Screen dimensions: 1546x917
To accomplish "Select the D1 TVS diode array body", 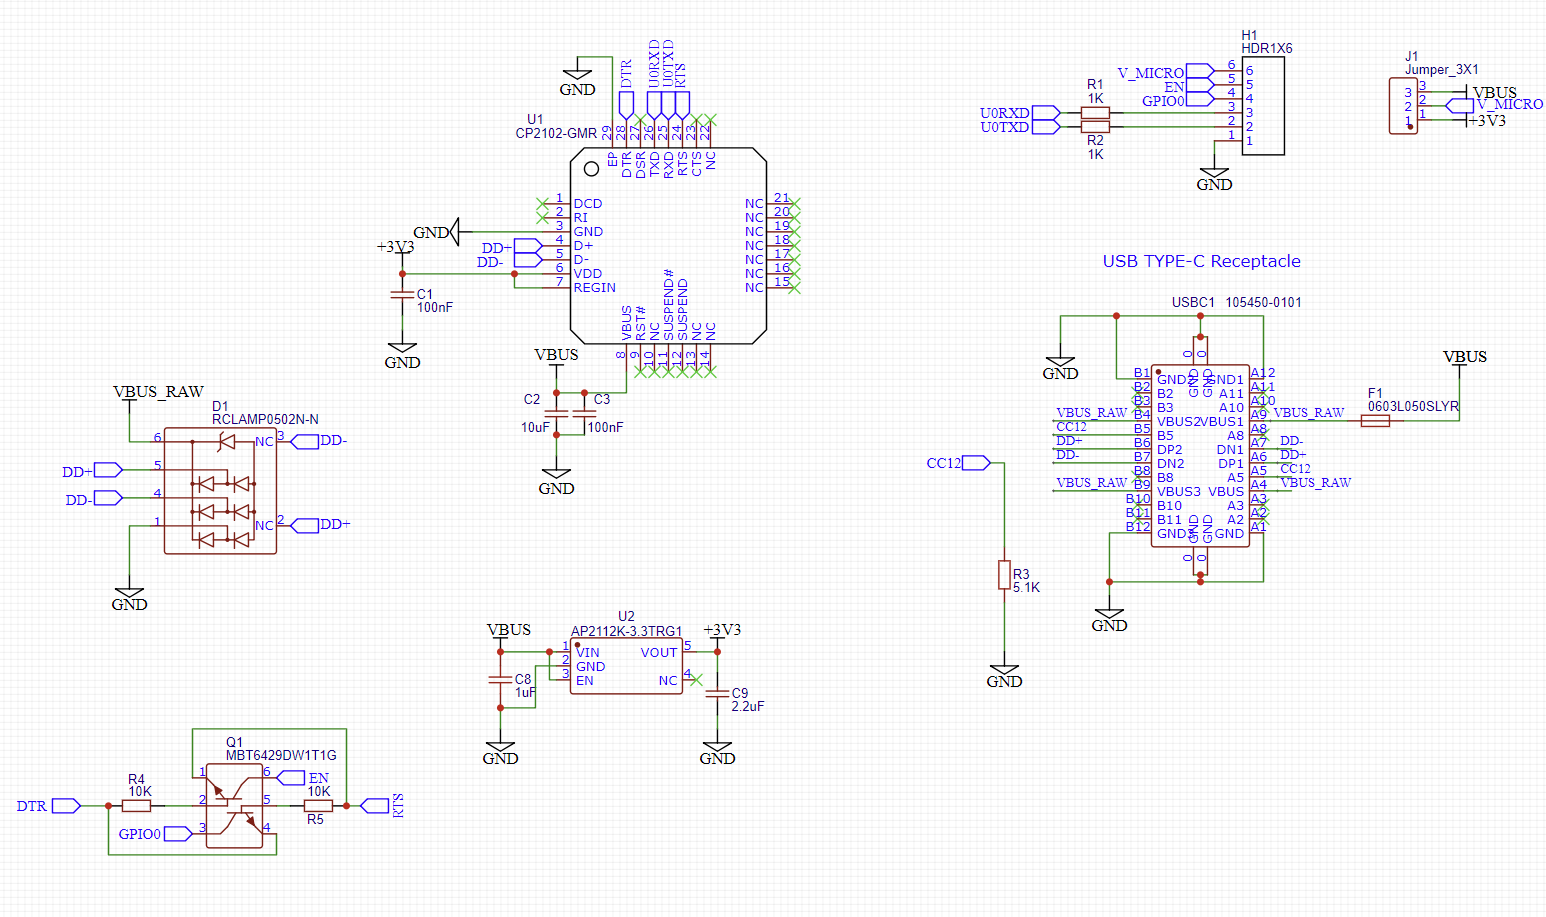I will (x=220, y=491).
